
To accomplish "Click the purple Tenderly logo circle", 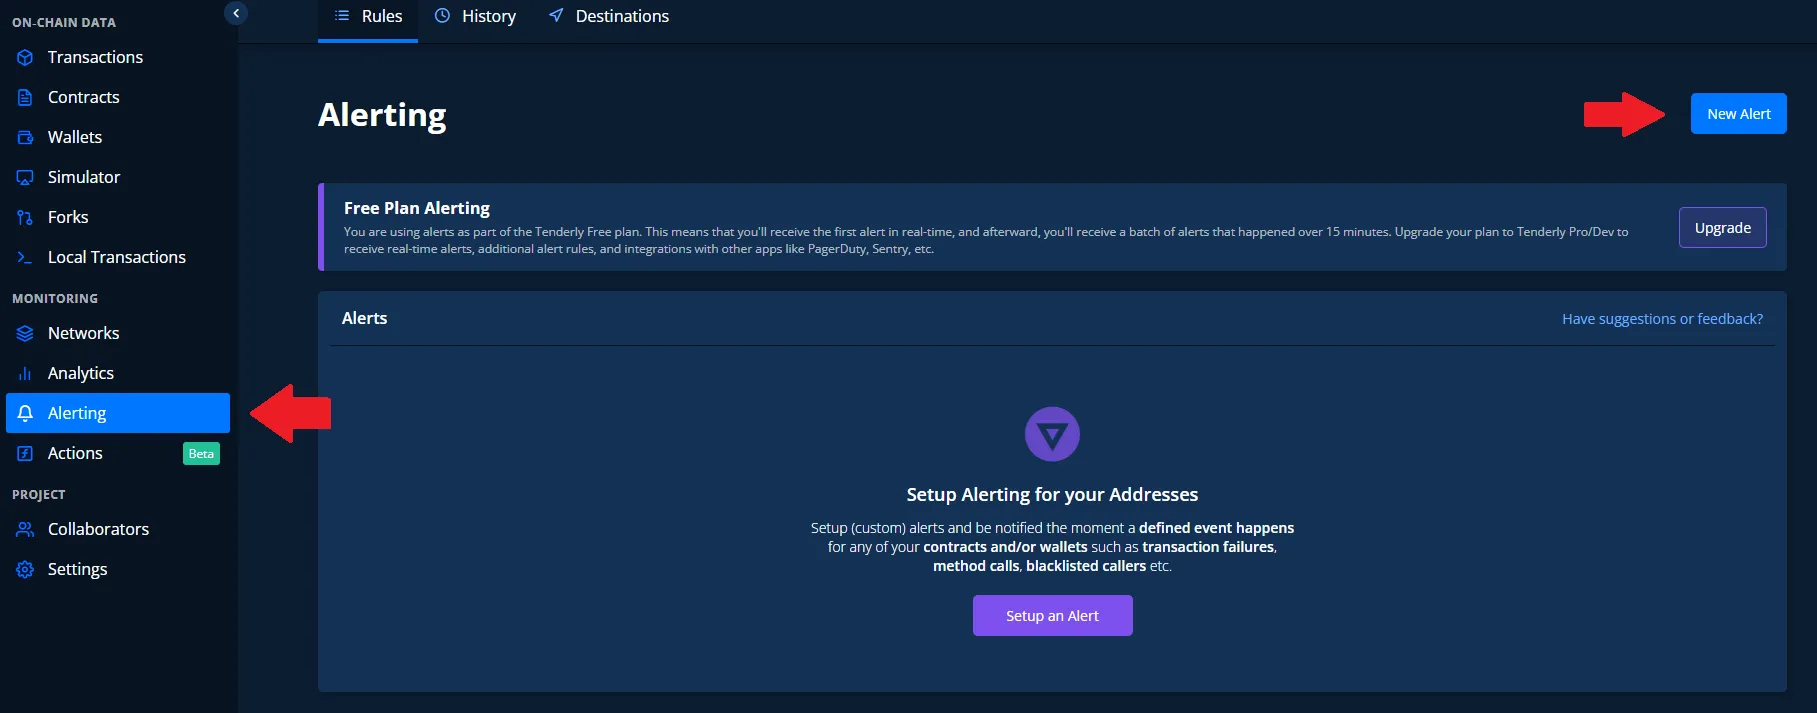I will click(x=1052, y=434).
